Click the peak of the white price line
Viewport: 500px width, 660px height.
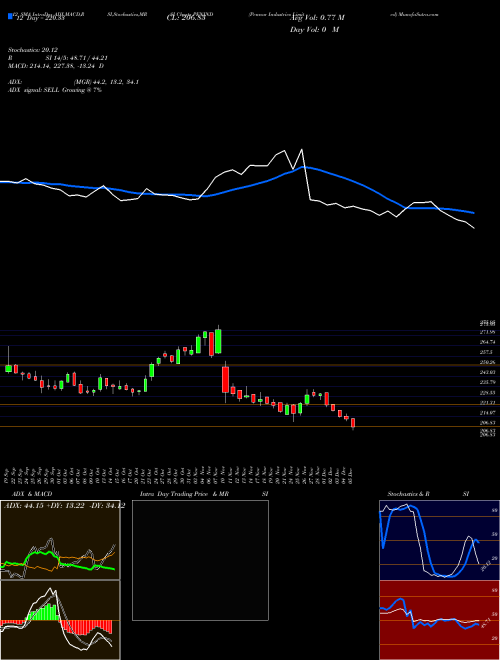(301, 149)
